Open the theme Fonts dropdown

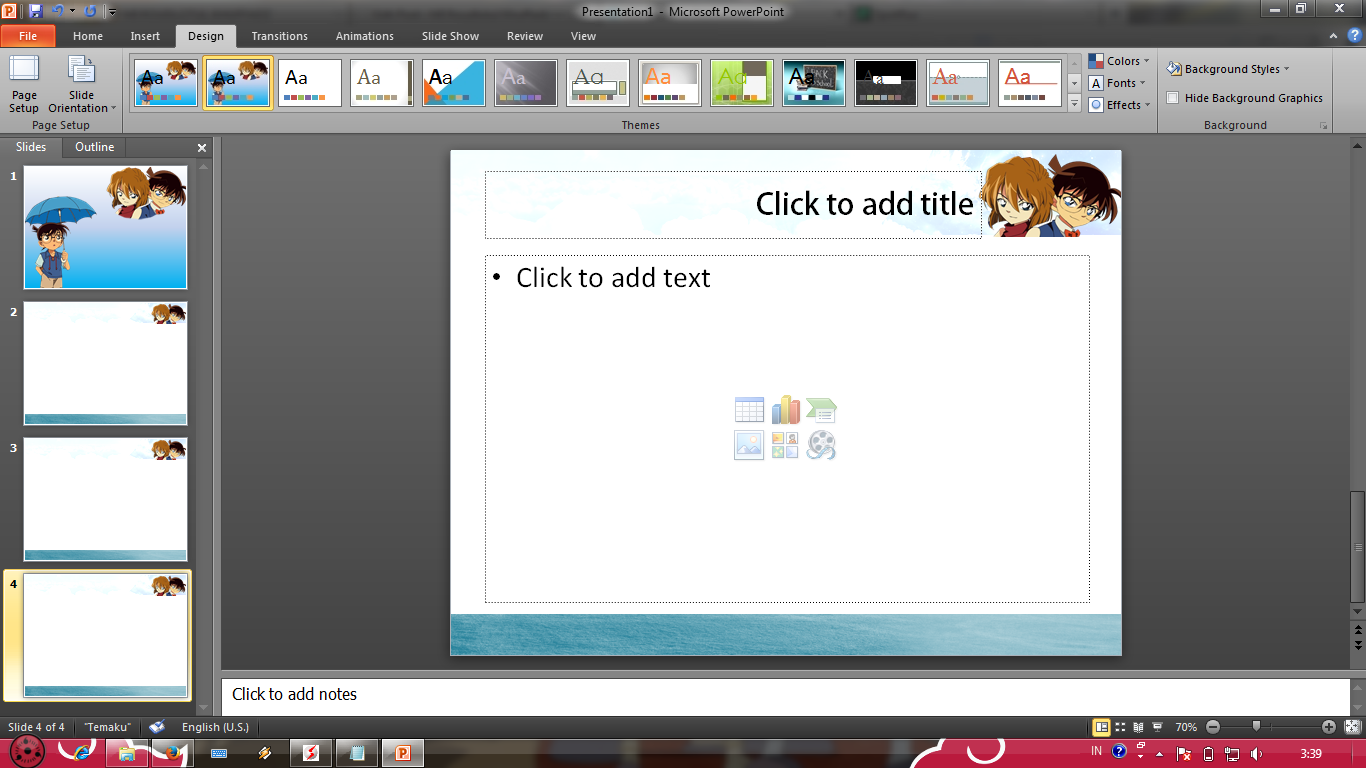1117,83
